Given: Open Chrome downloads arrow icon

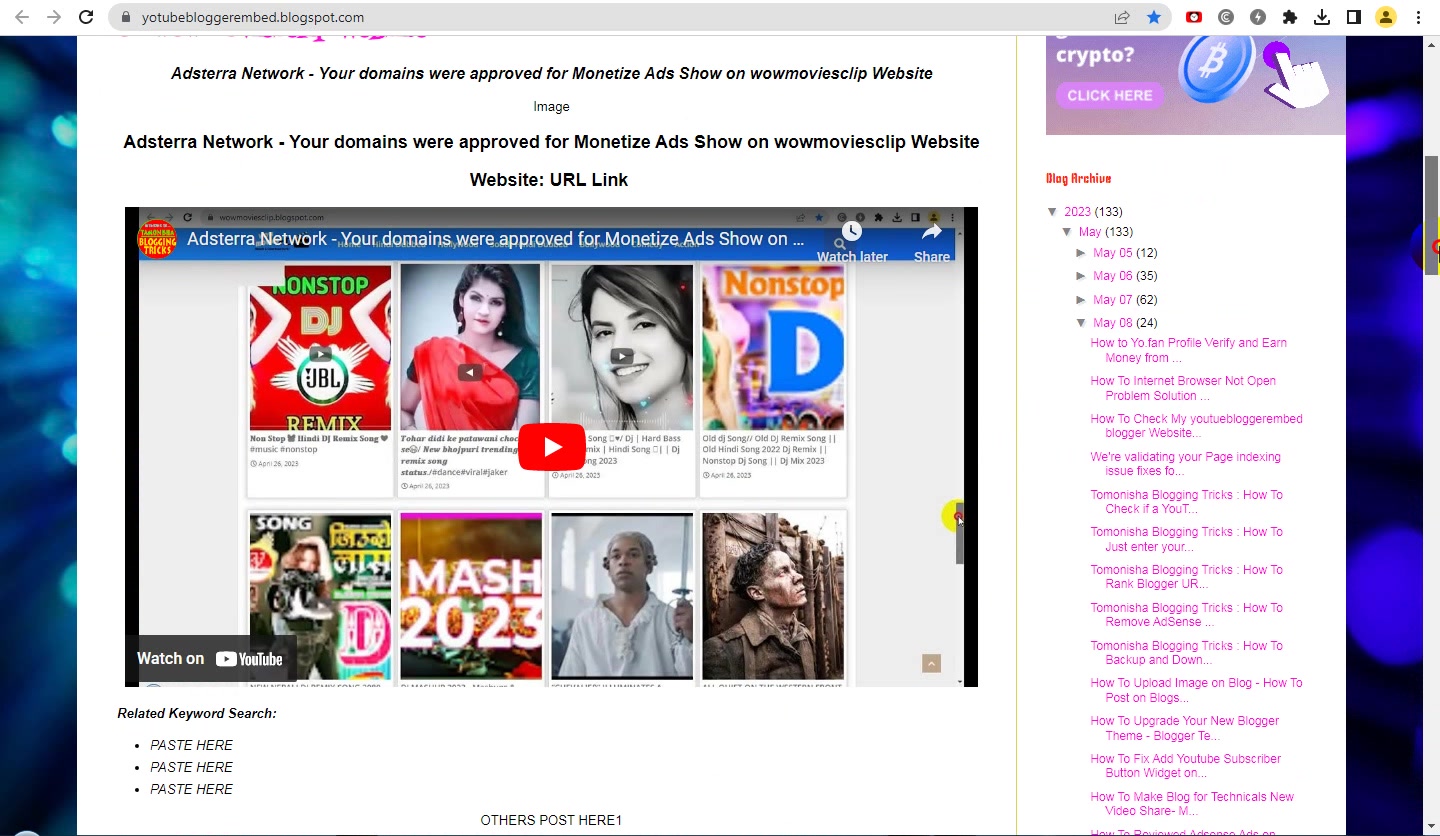Looking at the screenshot, I should pos(1322,17).
